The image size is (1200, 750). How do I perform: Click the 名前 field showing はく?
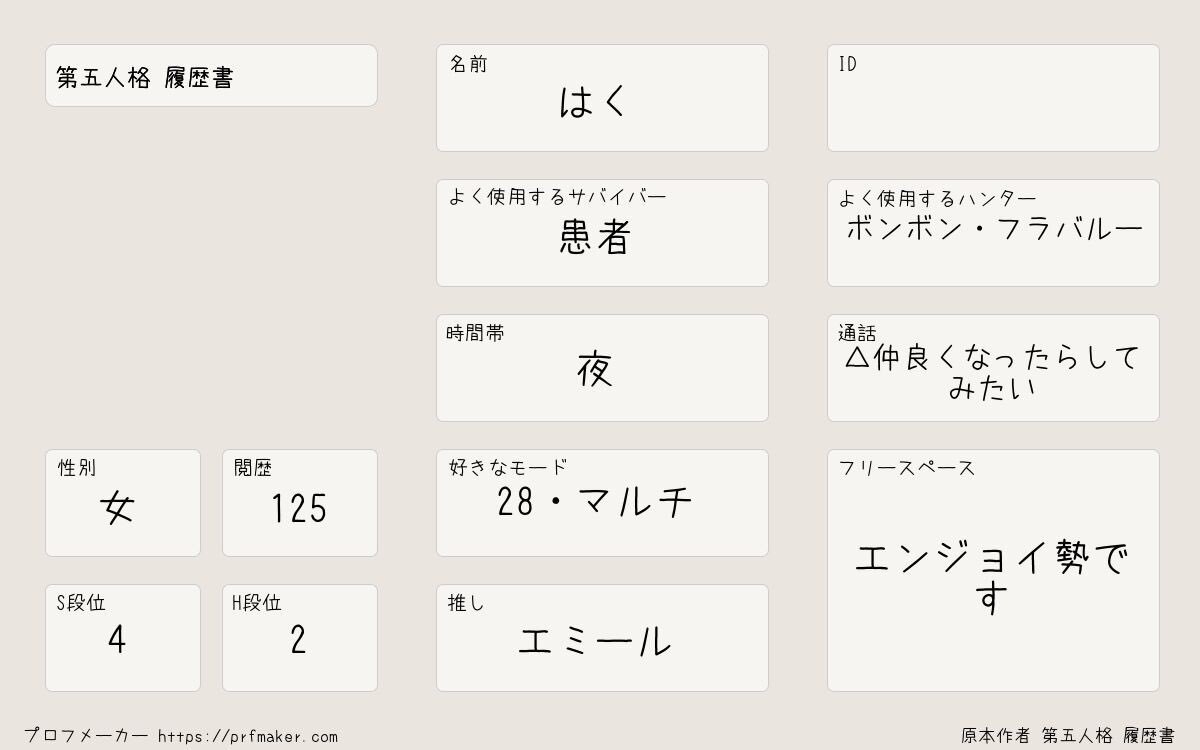point(602,98)
